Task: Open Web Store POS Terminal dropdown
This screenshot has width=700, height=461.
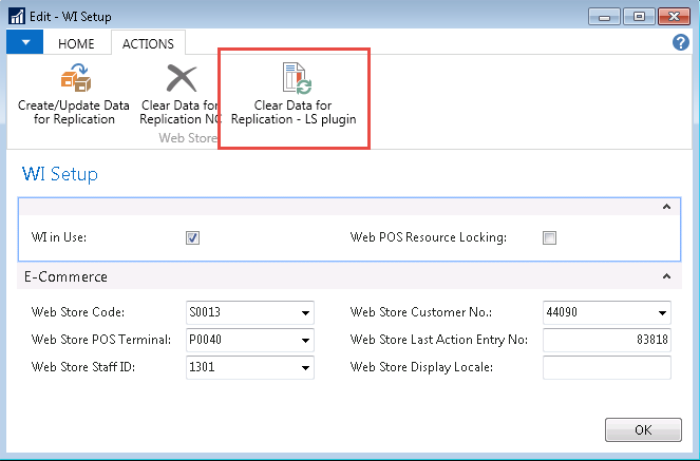Action: click(305, 340)
